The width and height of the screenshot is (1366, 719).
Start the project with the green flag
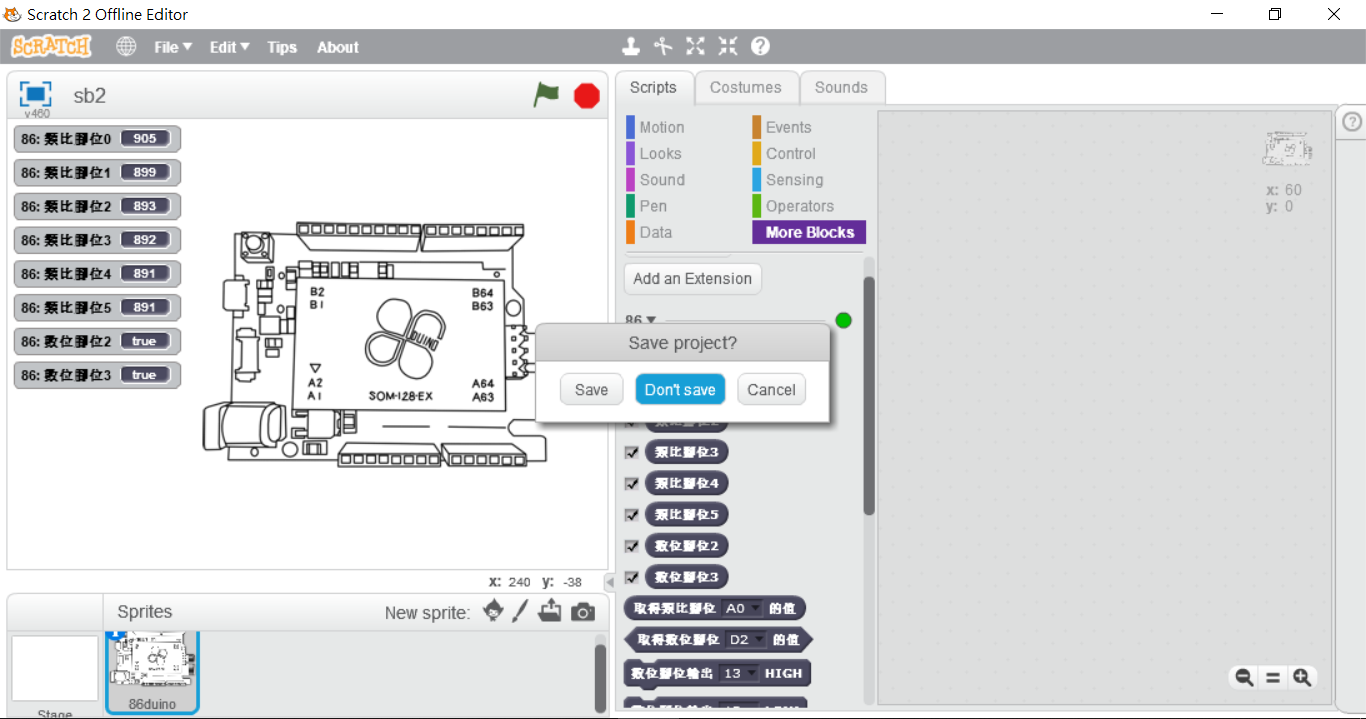pos(546,95)
